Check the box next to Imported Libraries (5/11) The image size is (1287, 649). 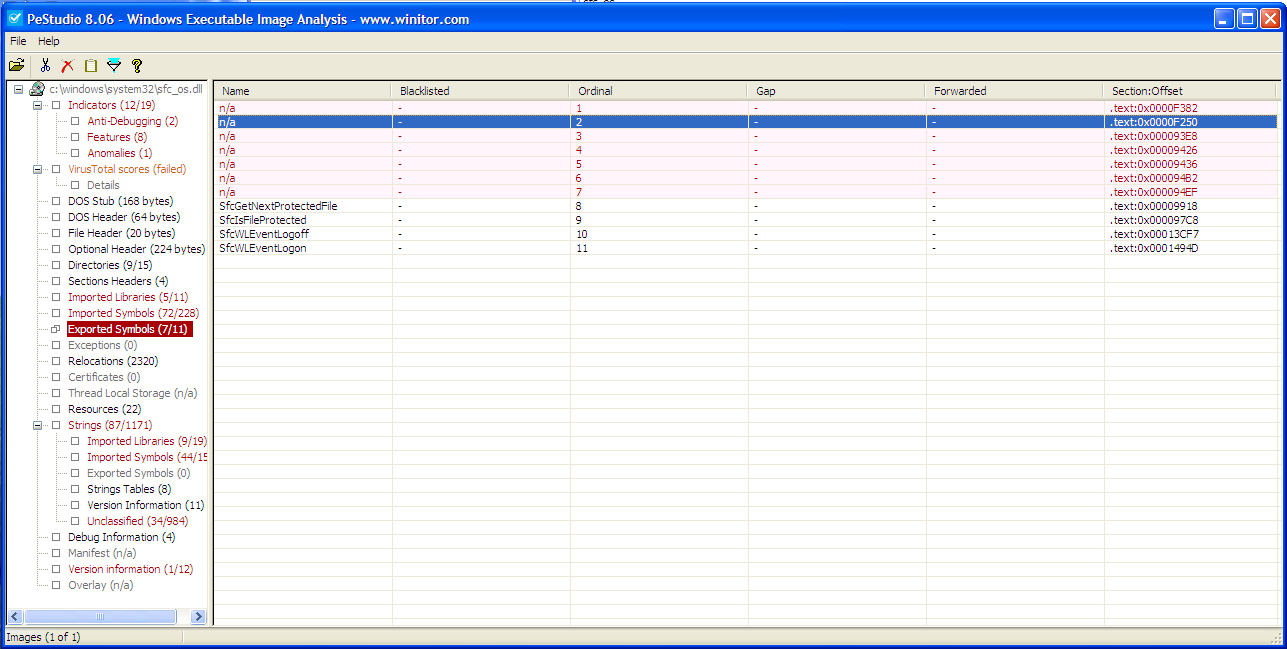pyautogui.click(x=56, y=297)
